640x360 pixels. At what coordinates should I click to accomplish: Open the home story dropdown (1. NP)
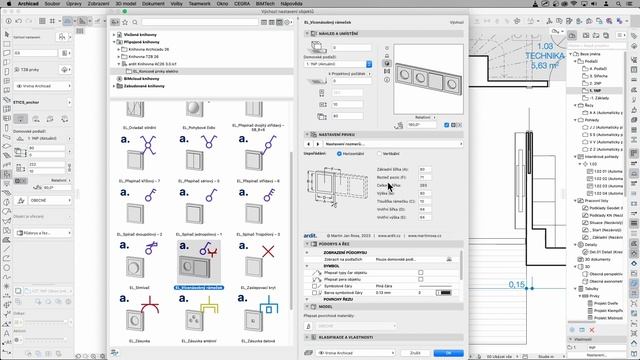pyautogui.click(x=338, y=64)
